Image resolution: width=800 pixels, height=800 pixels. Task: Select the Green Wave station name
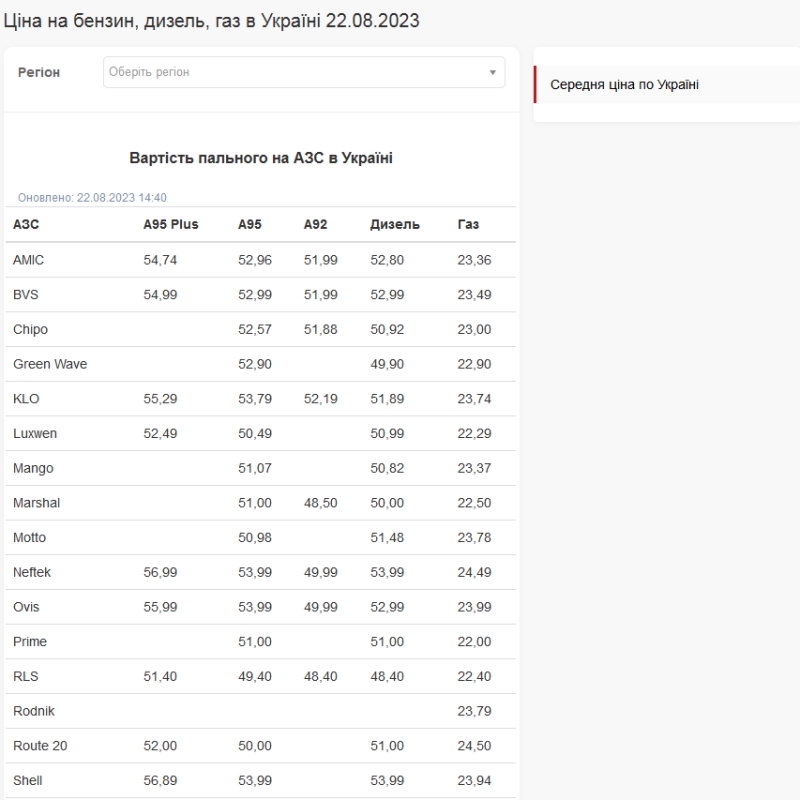coord(50,364)
